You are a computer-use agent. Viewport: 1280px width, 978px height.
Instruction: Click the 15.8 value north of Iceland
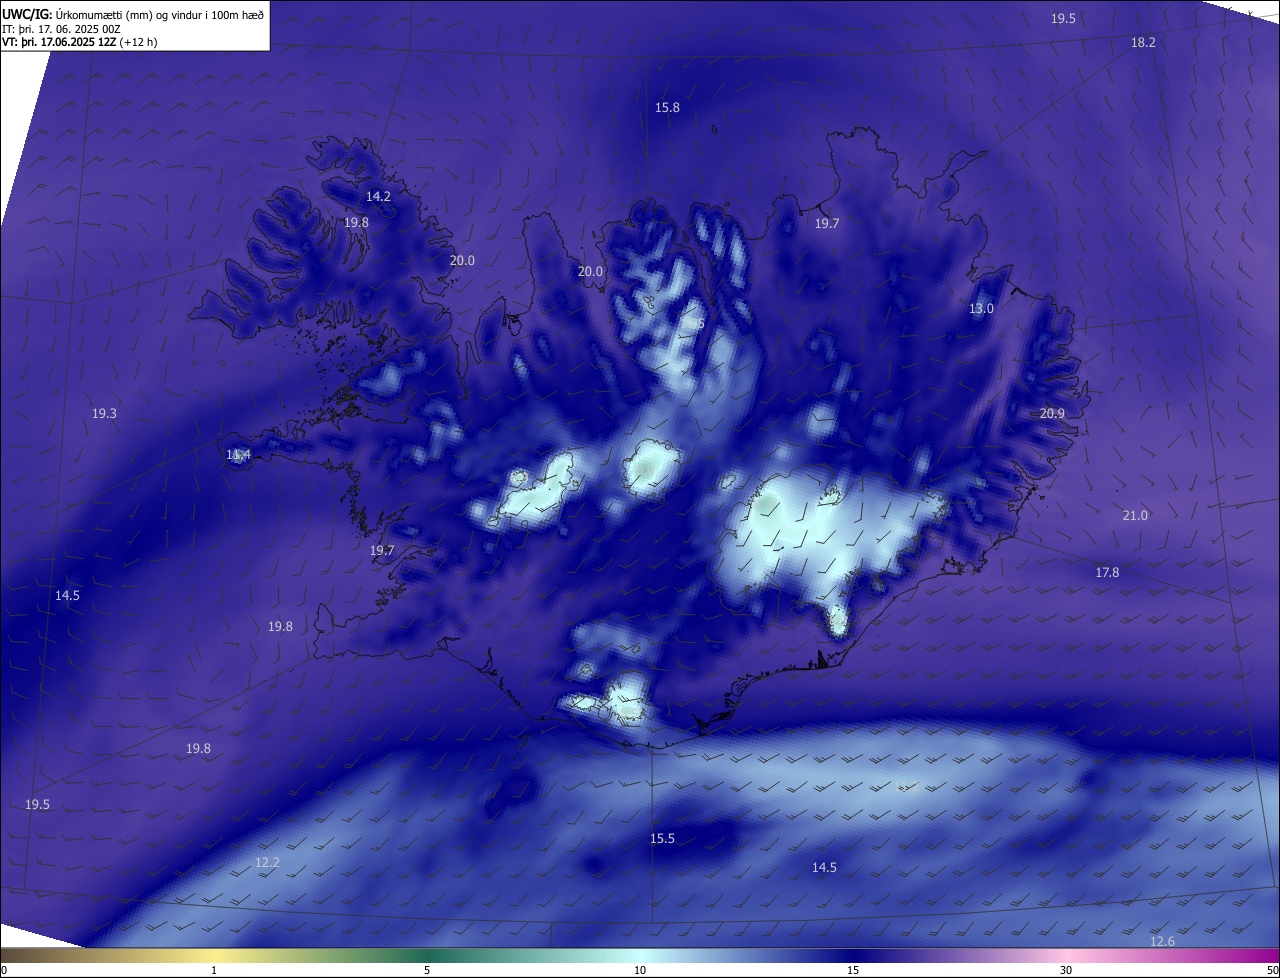pos(667,108)
